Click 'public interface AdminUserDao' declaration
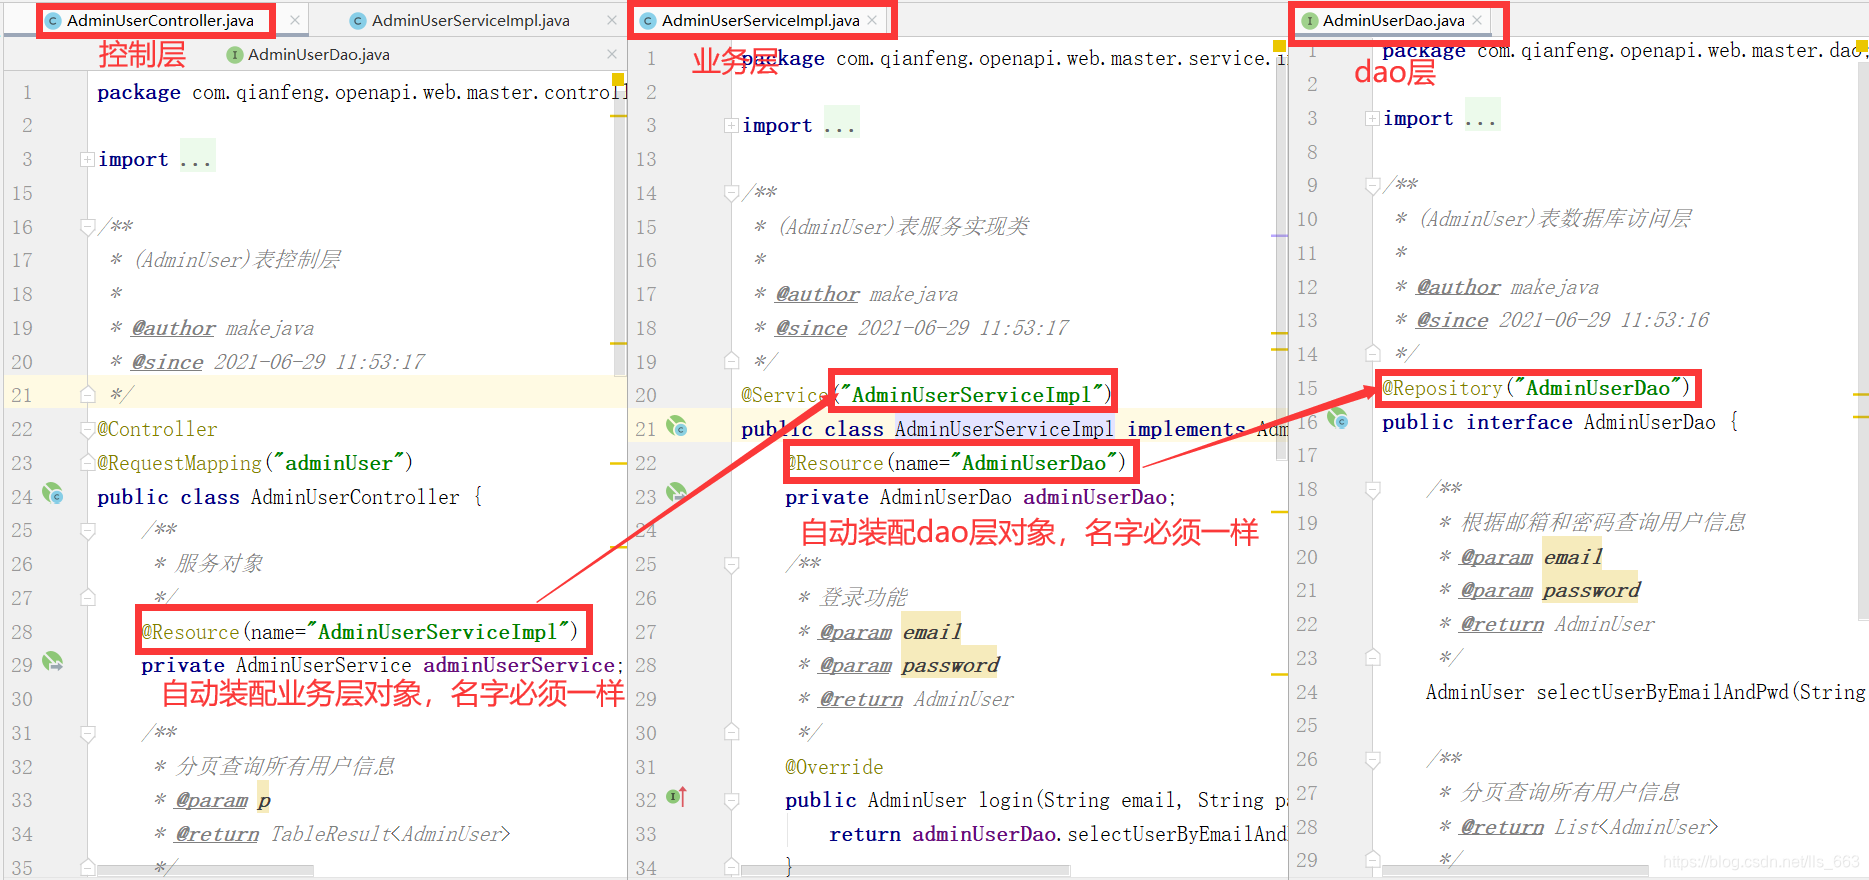This screenshot has height=880, width=1869. 1549,422
